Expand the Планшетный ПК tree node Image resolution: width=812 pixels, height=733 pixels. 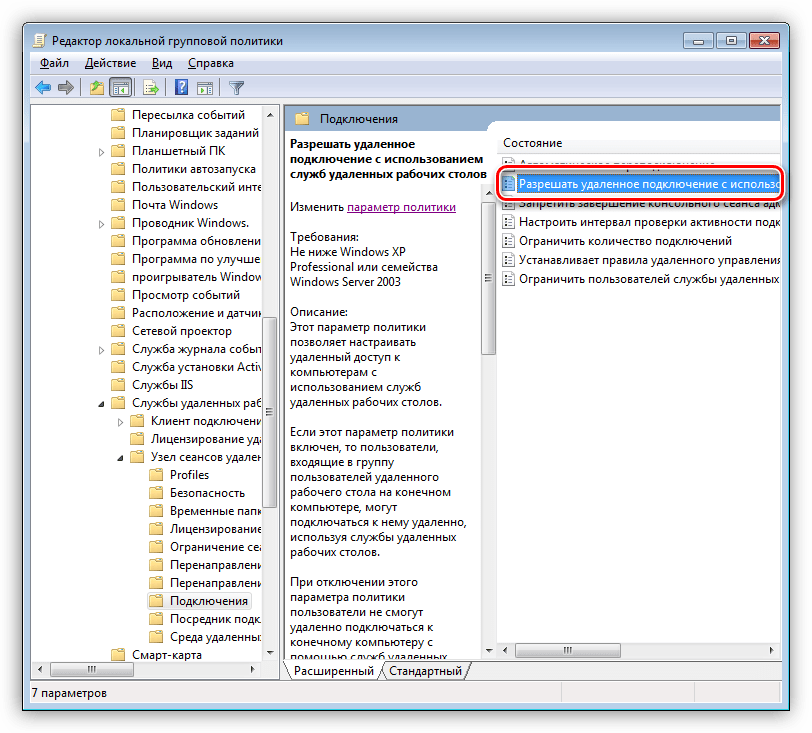[x=102, y=152]
